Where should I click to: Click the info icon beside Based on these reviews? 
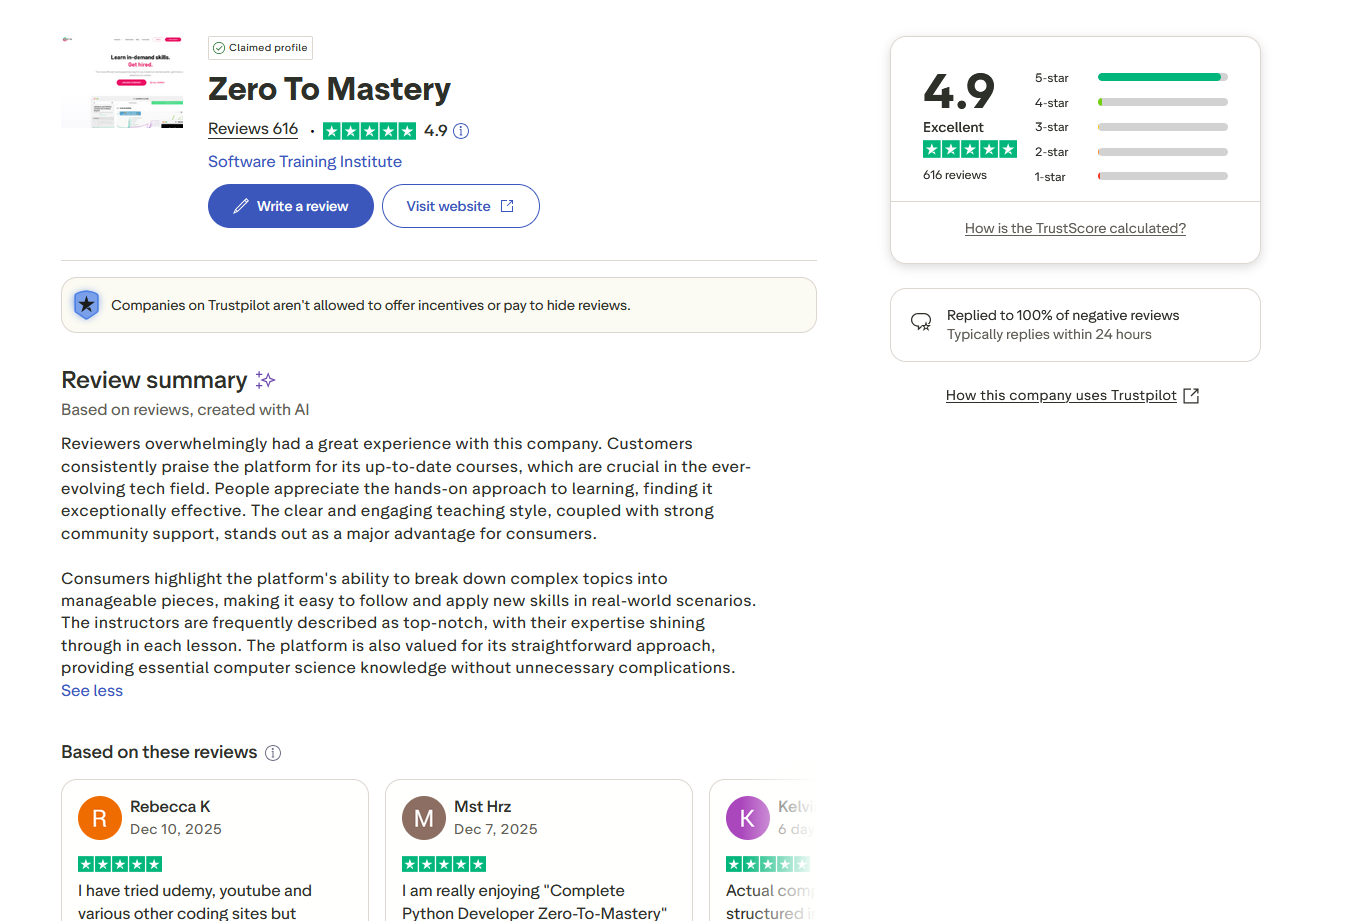coord(273,753)
